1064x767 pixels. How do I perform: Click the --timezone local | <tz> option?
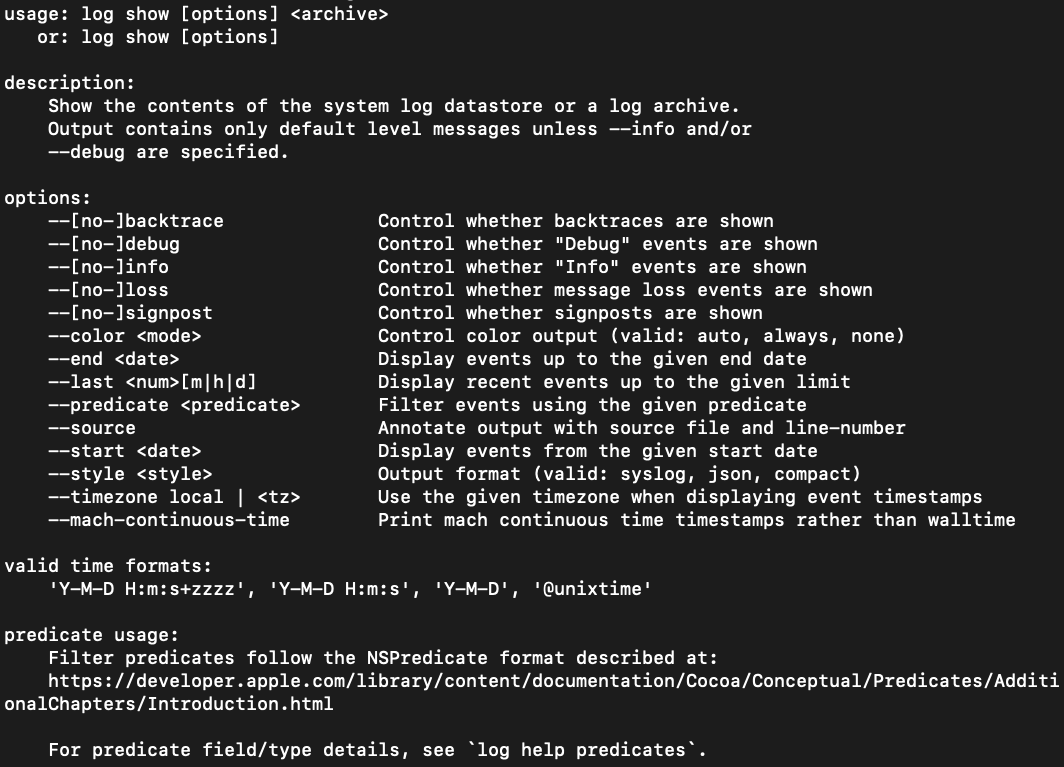tap(174, 497)
